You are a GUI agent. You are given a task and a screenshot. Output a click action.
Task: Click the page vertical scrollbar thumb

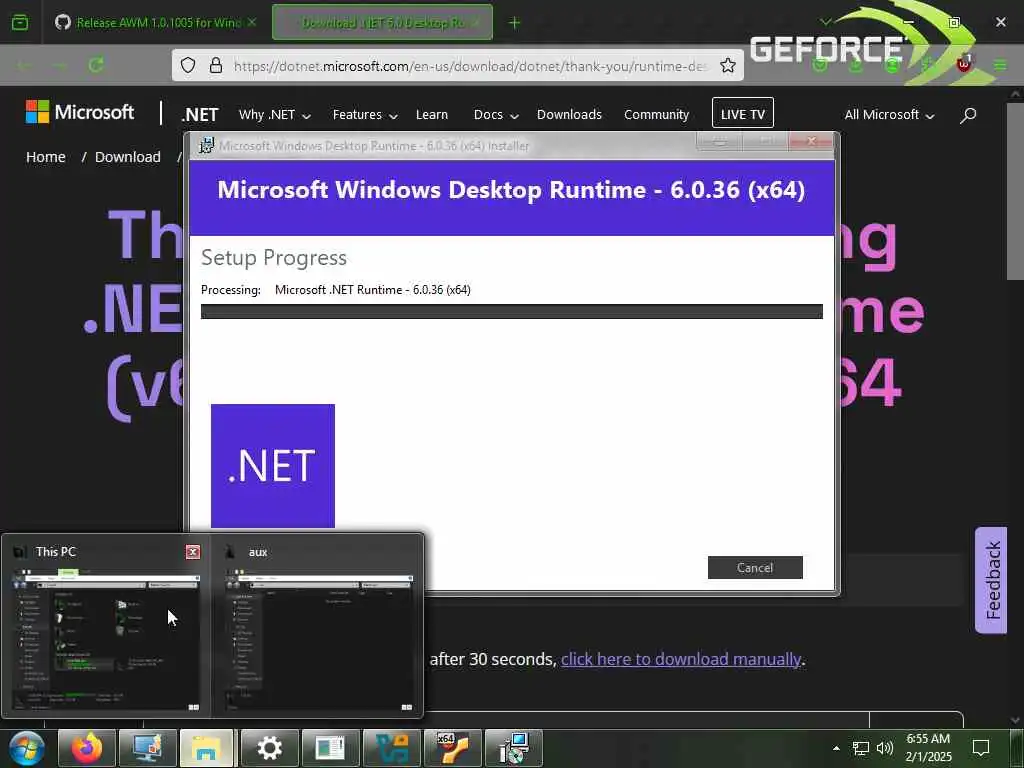point(1015,189)
